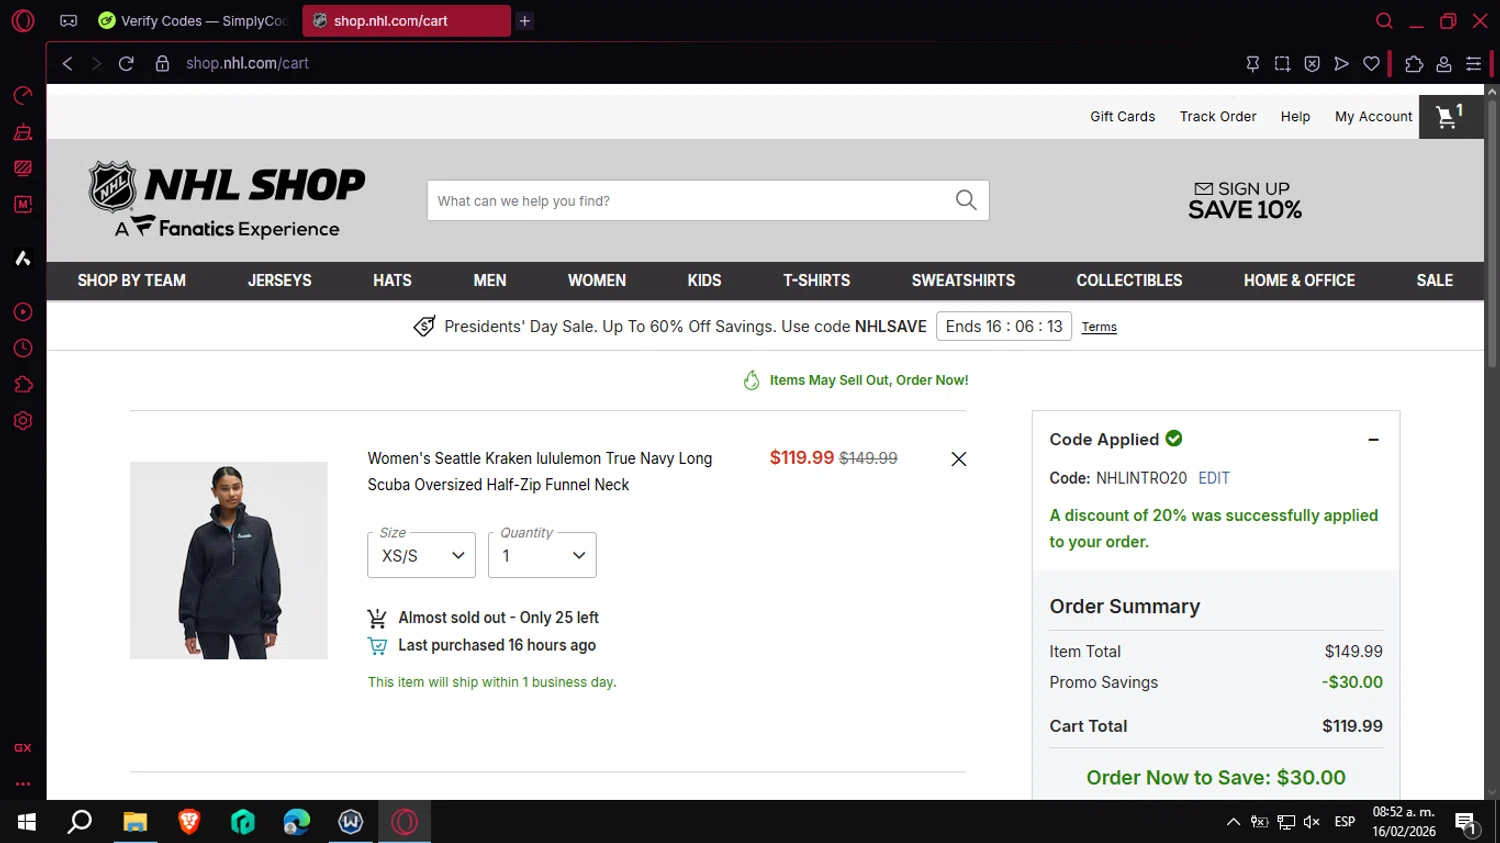Go back in browser history
The width and height of the screenshot is (1500, 843).
point(67,63)
